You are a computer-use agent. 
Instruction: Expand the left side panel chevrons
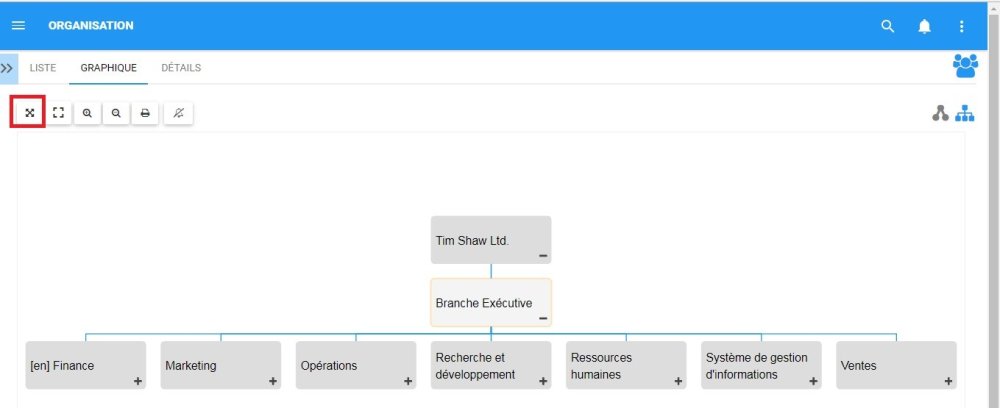click(7, 68)
